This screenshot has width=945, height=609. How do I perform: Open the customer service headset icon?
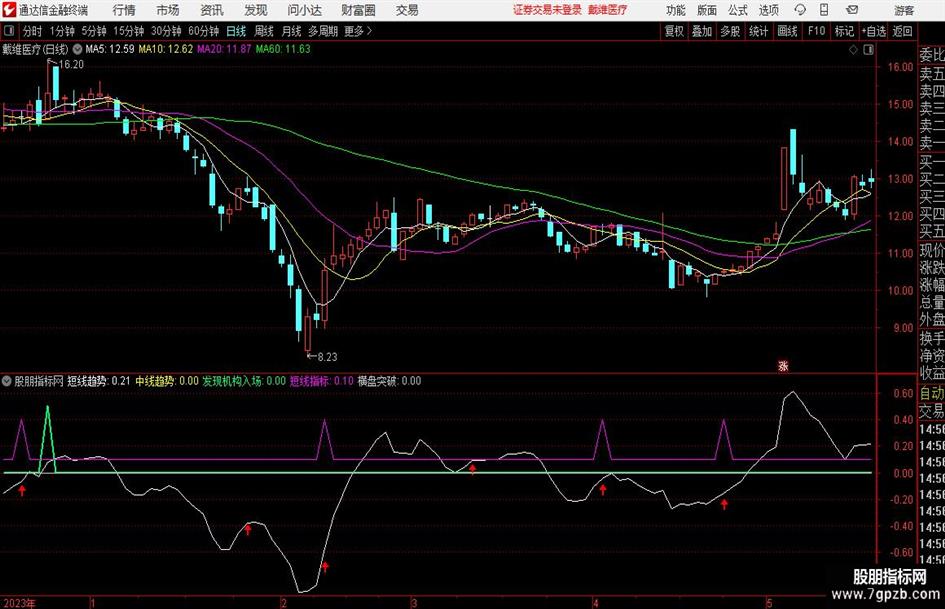pyautogui.click(x=800, y=10)
